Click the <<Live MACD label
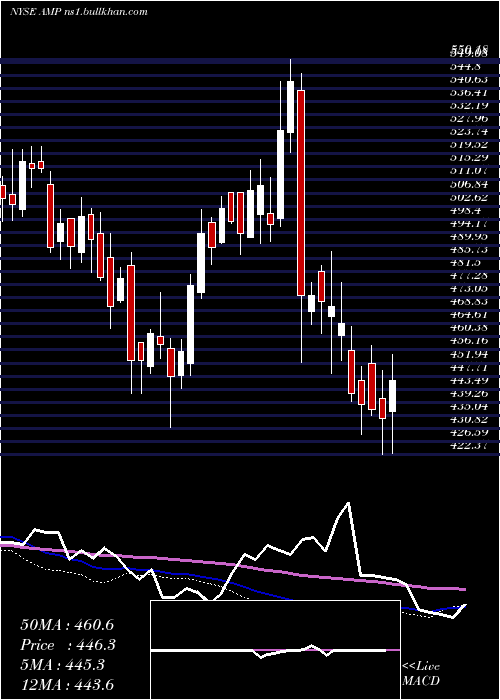Viewport: 500px width, 700px height. [x=421, y=673]
